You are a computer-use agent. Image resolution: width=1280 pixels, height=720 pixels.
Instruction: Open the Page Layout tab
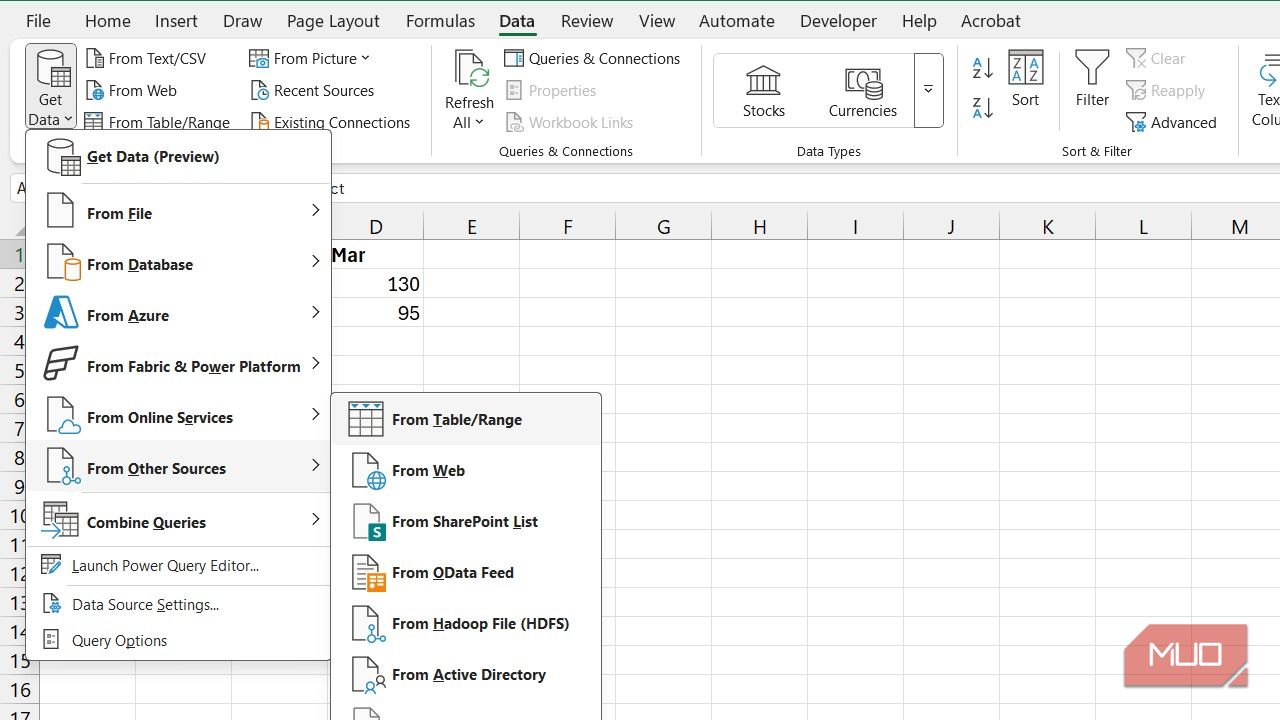[333, 21]
